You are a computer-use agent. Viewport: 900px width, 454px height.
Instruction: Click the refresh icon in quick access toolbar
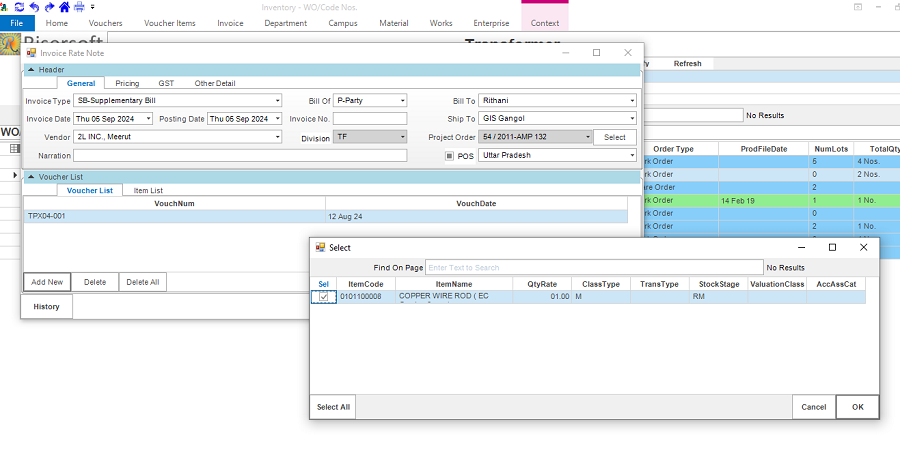21,6
